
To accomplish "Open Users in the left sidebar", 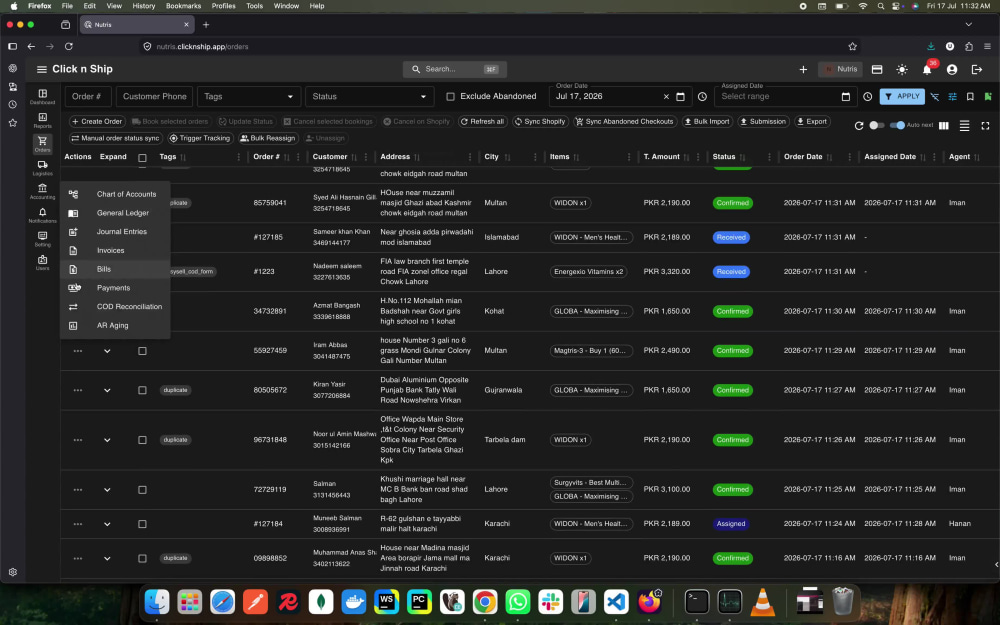I will [x=42, y=262].
